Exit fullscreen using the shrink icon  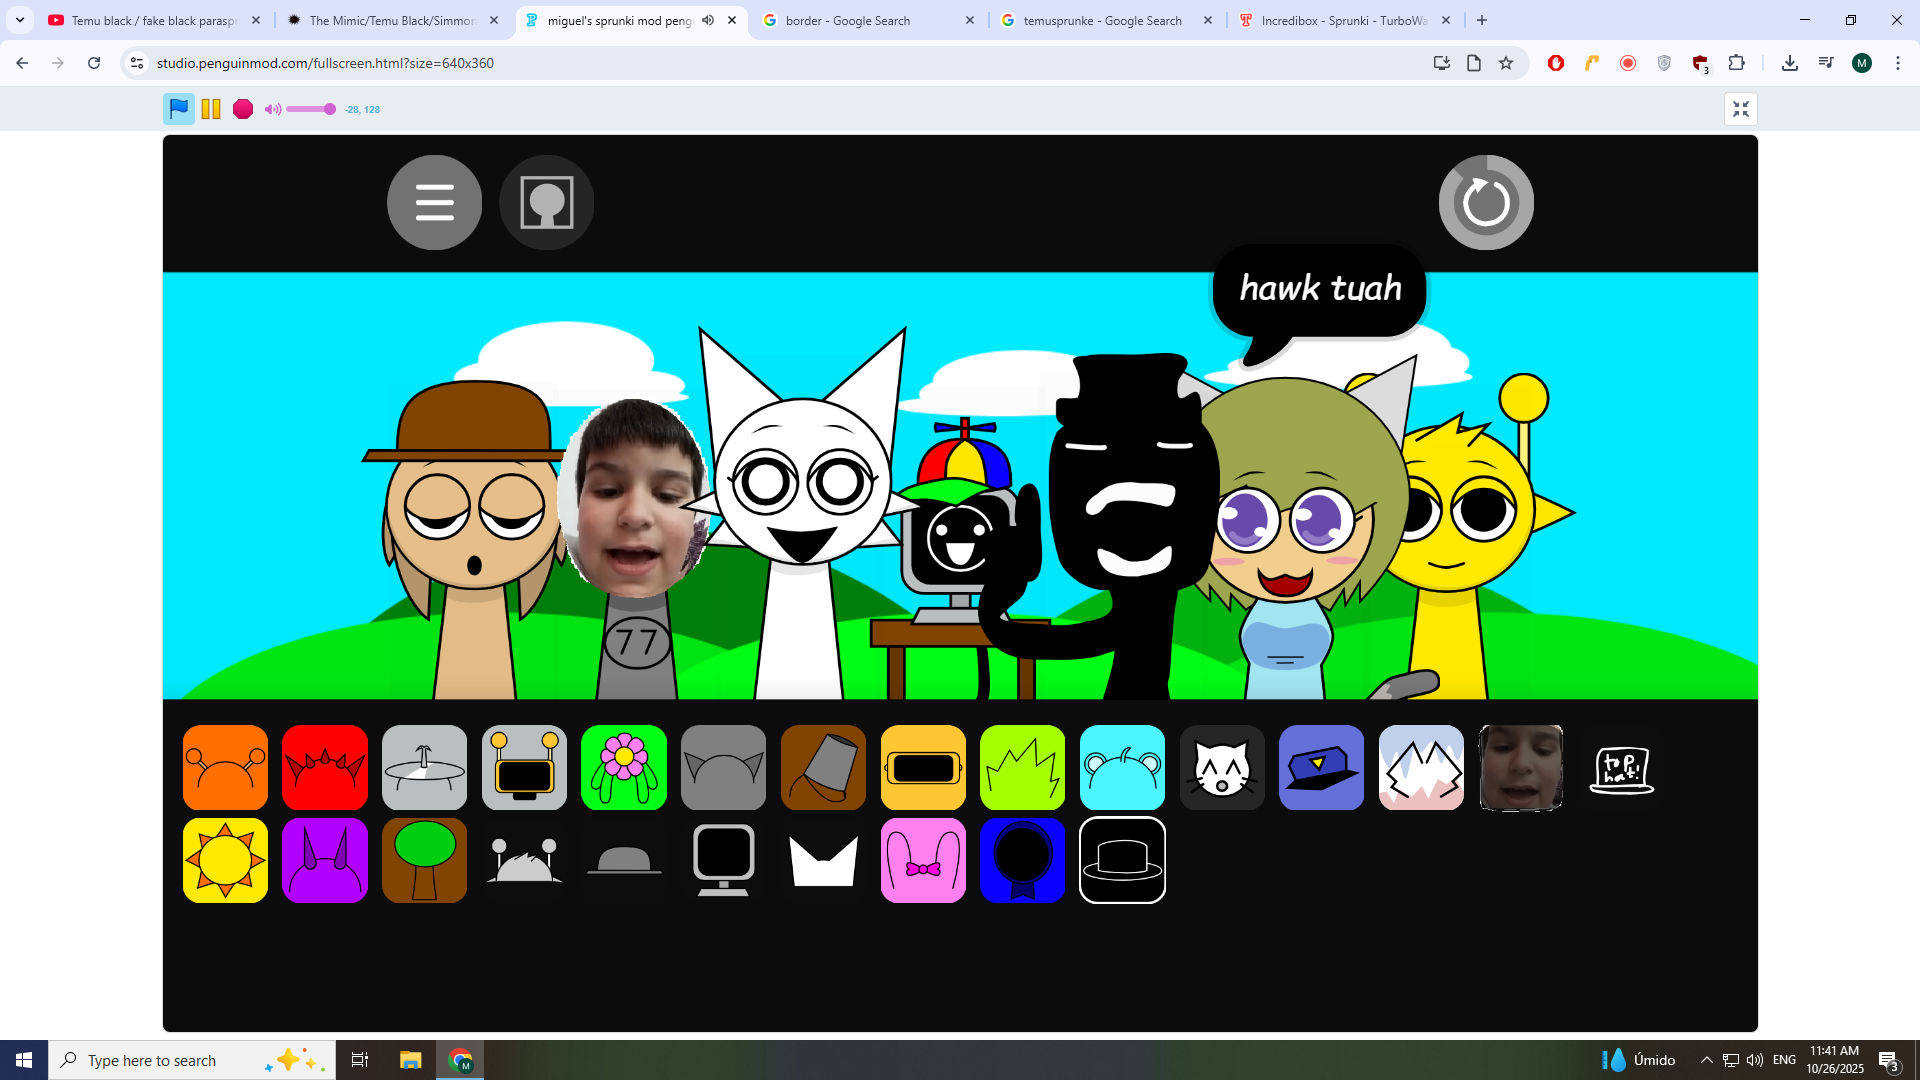(x=1741, y=109)
